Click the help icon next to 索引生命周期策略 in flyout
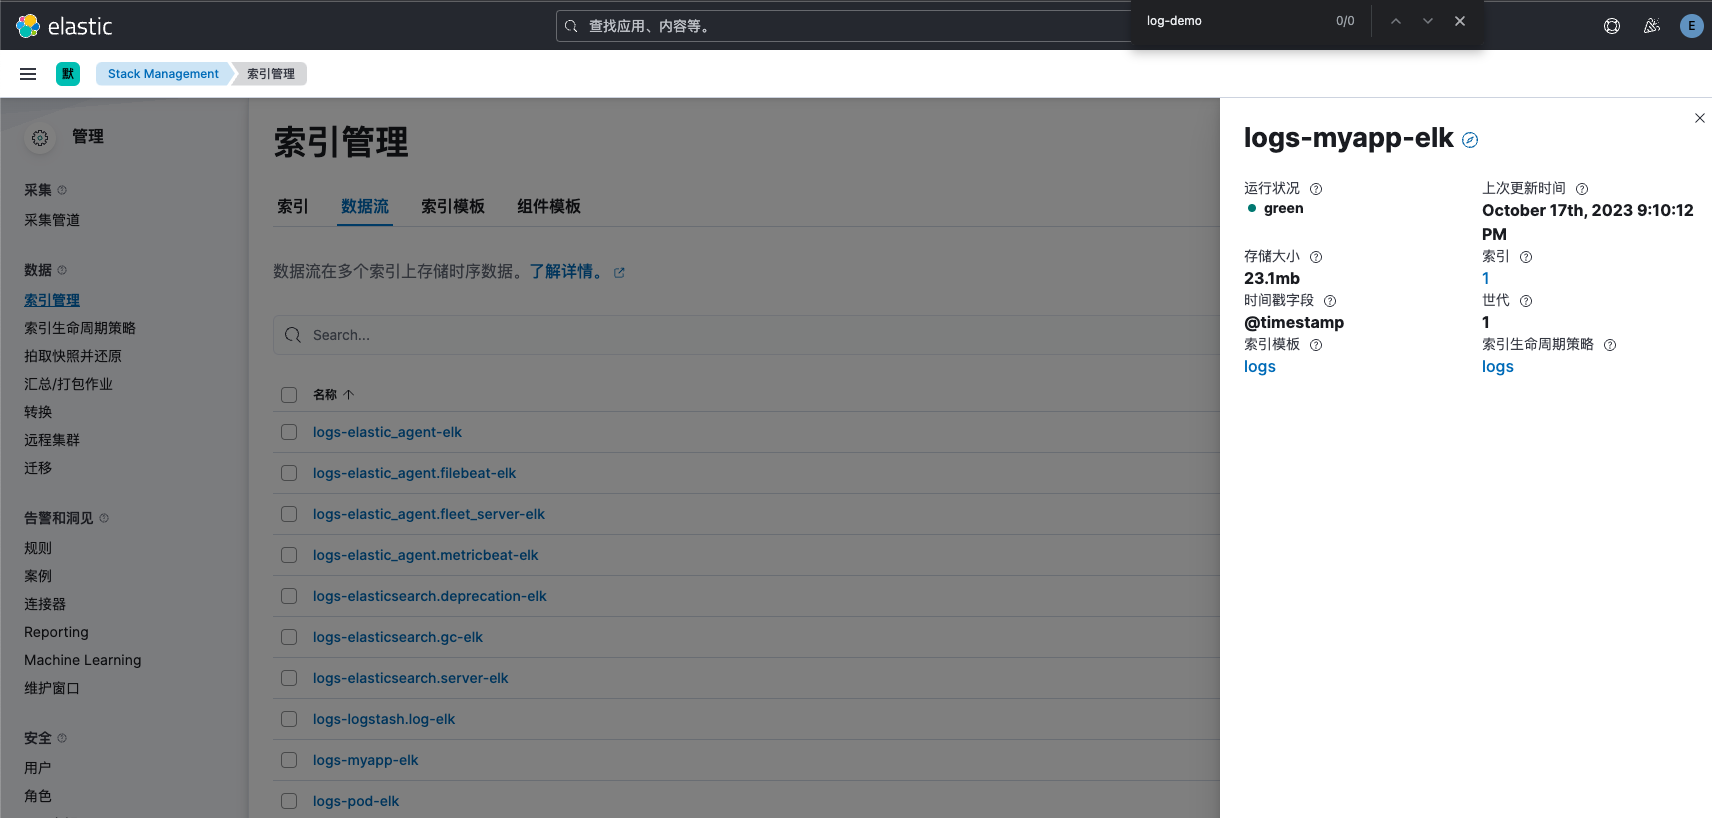This screenshot has width=1712, height=818. coord(1610,345)
